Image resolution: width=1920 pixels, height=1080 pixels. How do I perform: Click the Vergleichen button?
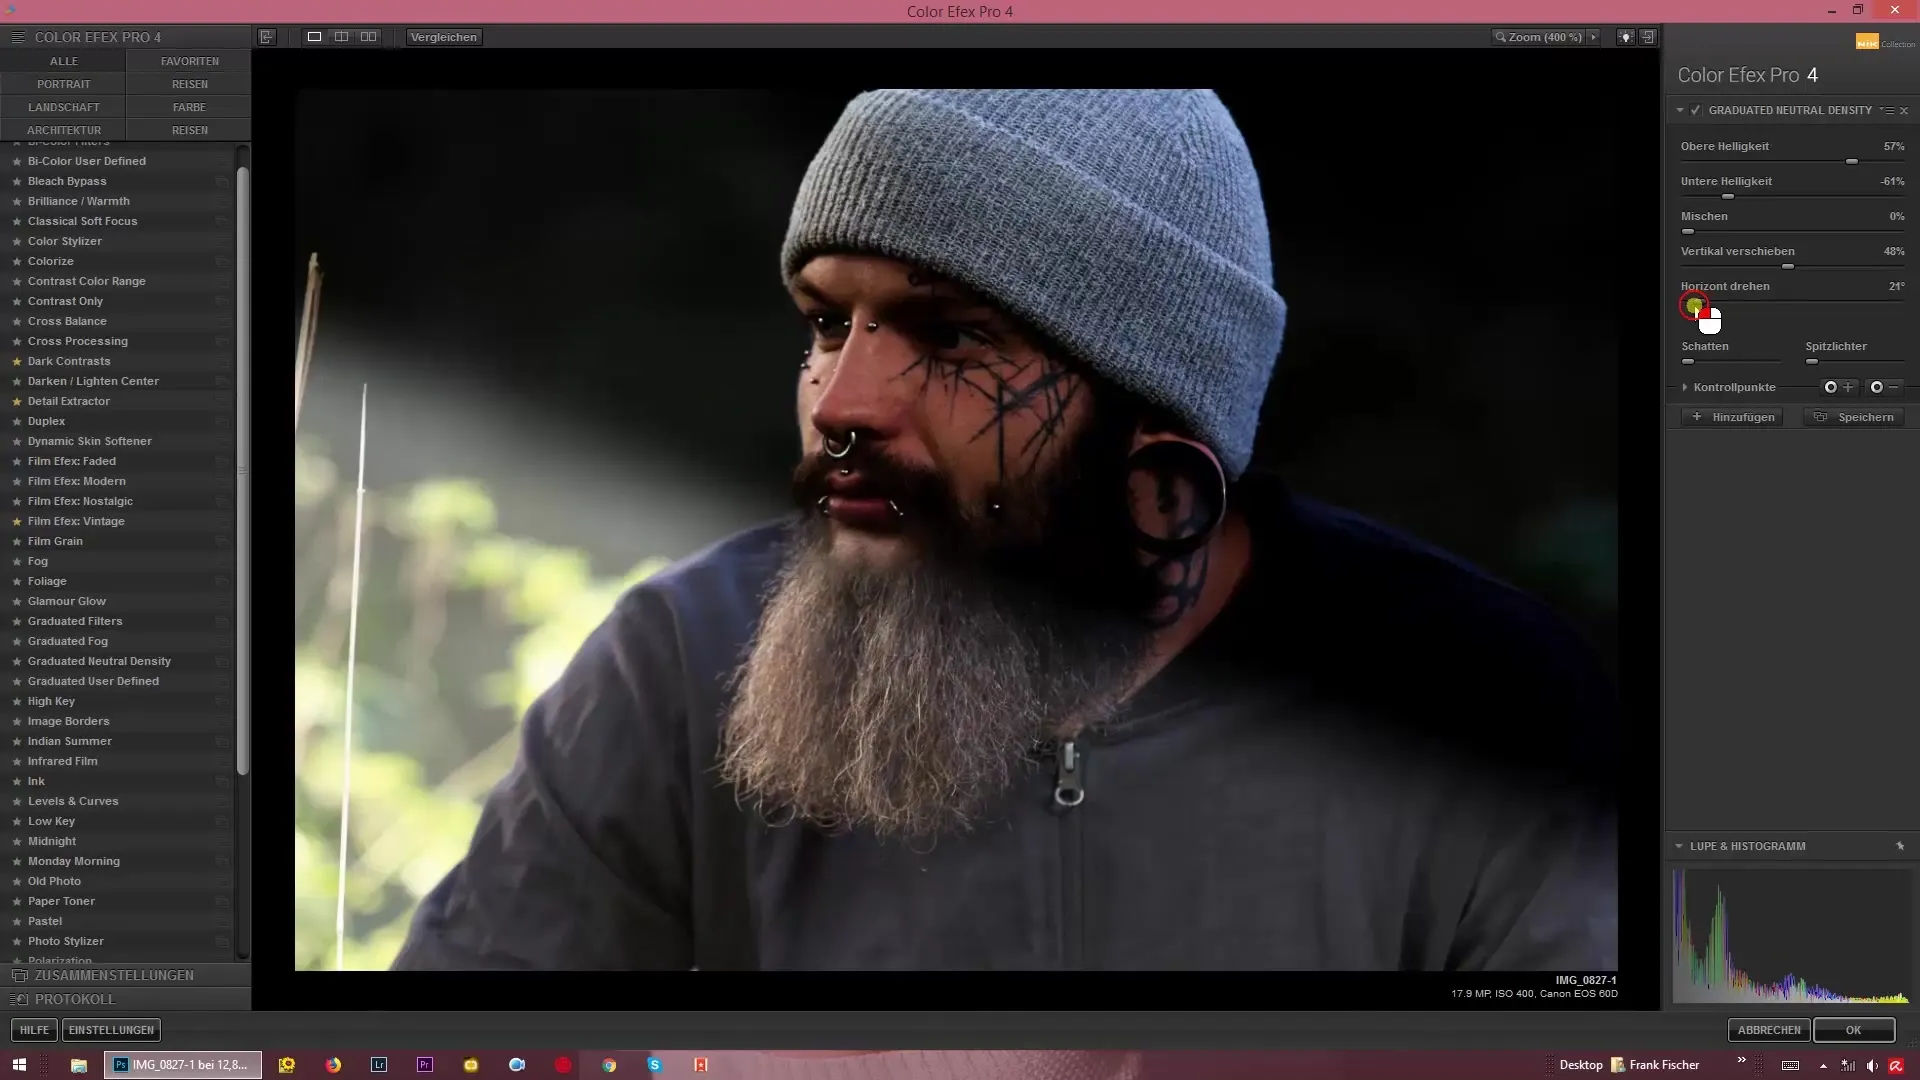click(443, 37)
